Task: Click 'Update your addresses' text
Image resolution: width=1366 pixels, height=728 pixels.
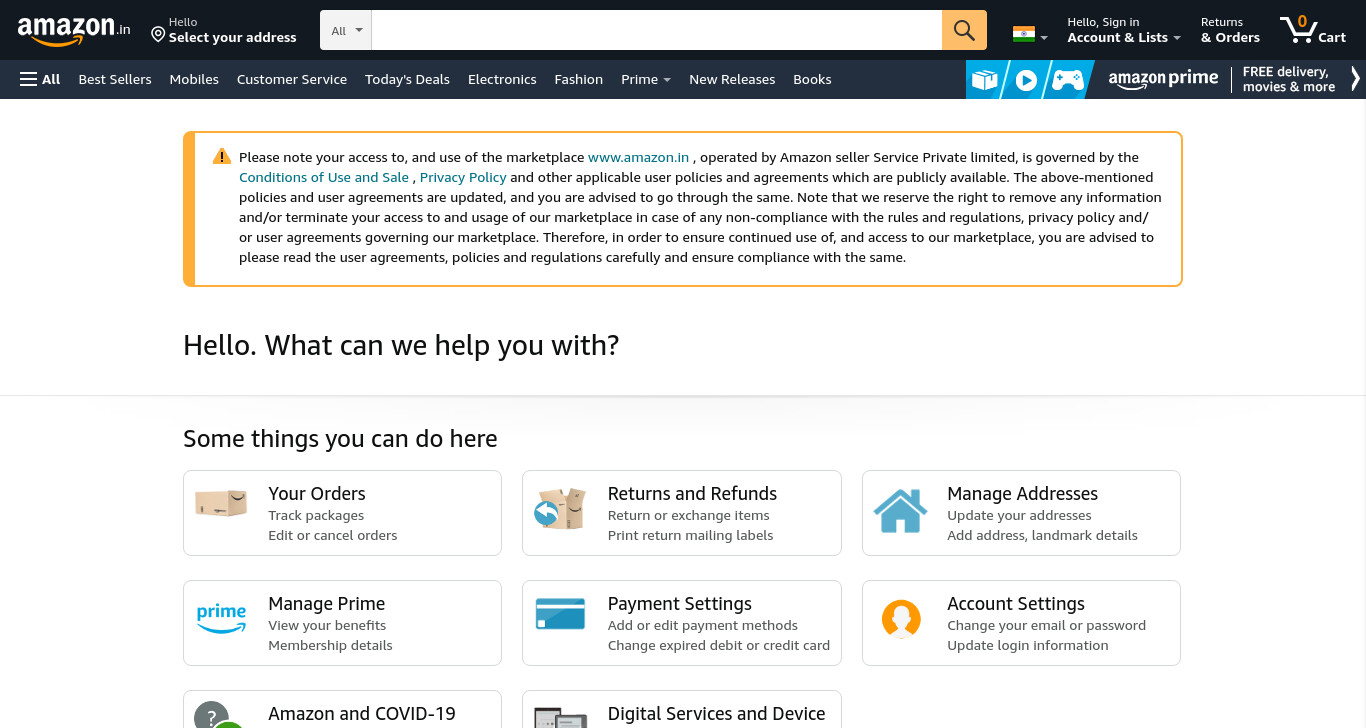Action: [x=1019, y=516]
